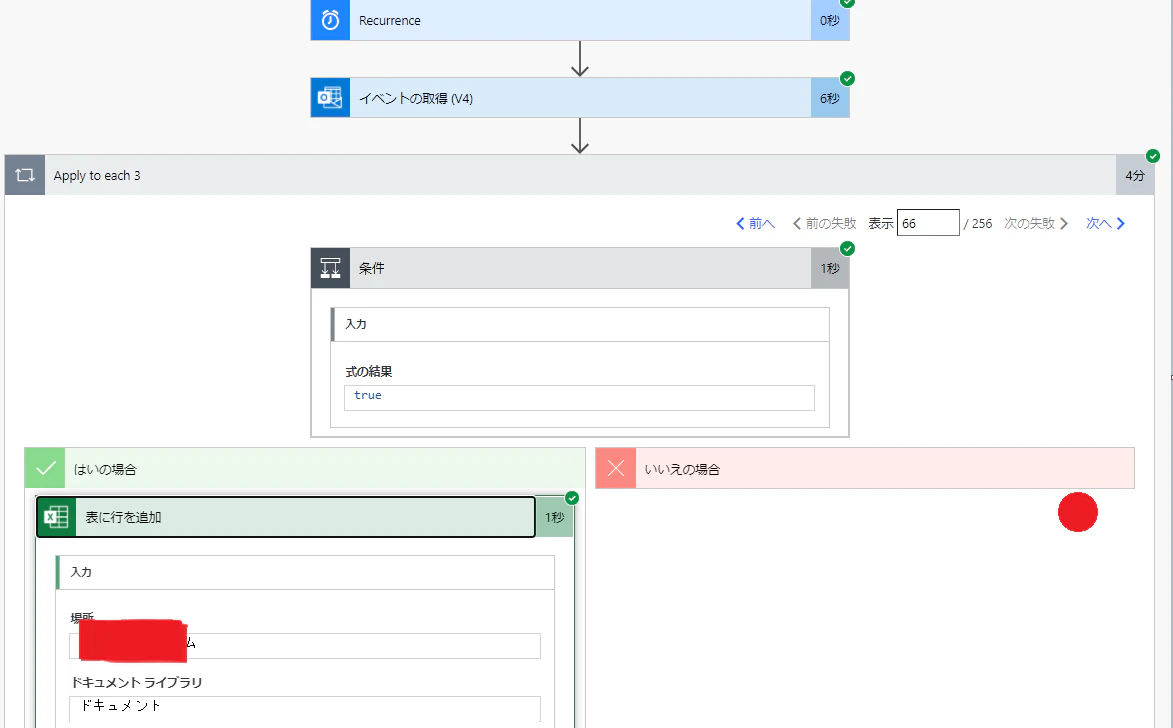1173x728 pixels.
Task: Go to previous iteration with 前へ
Action: tap(756, 223)
